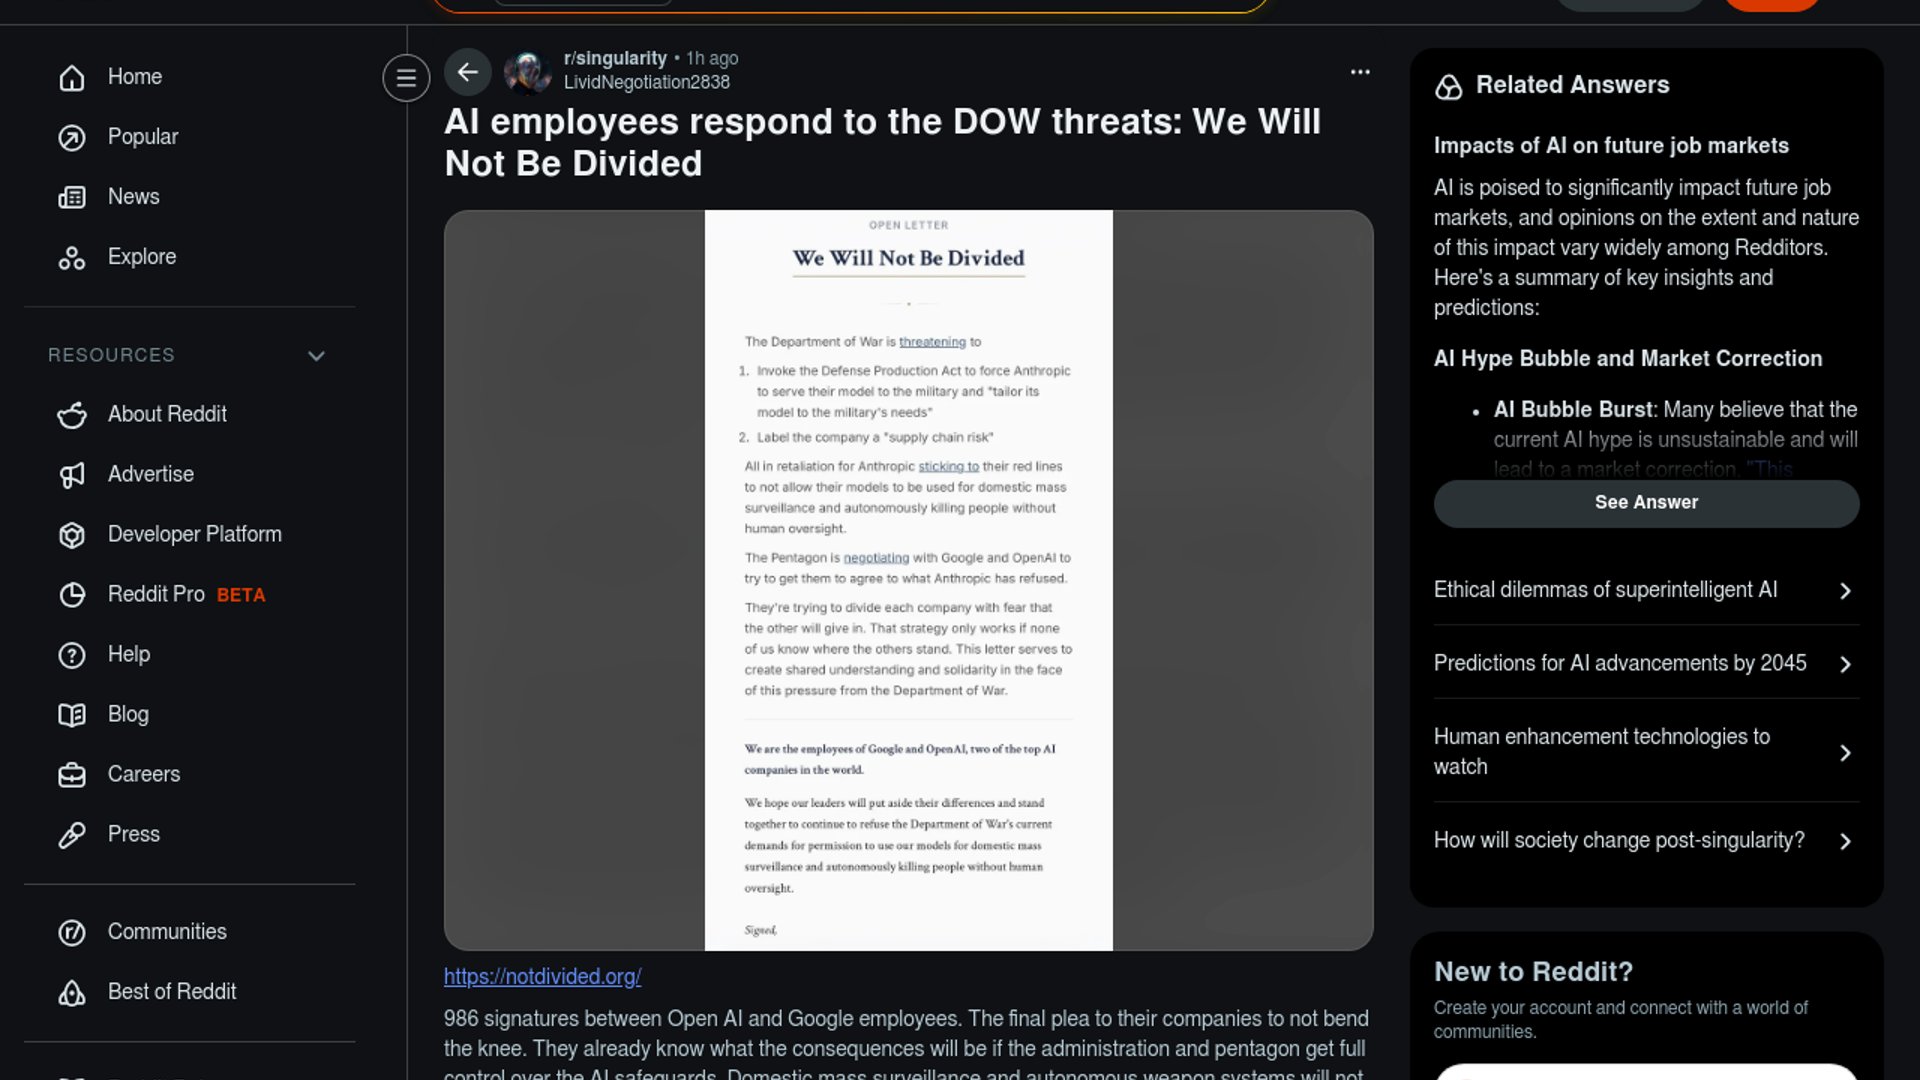Image resolution: width=1920 pixels, height=1080 pixels.
Task: Click the See Answer button
Action: click(1646, 503)
